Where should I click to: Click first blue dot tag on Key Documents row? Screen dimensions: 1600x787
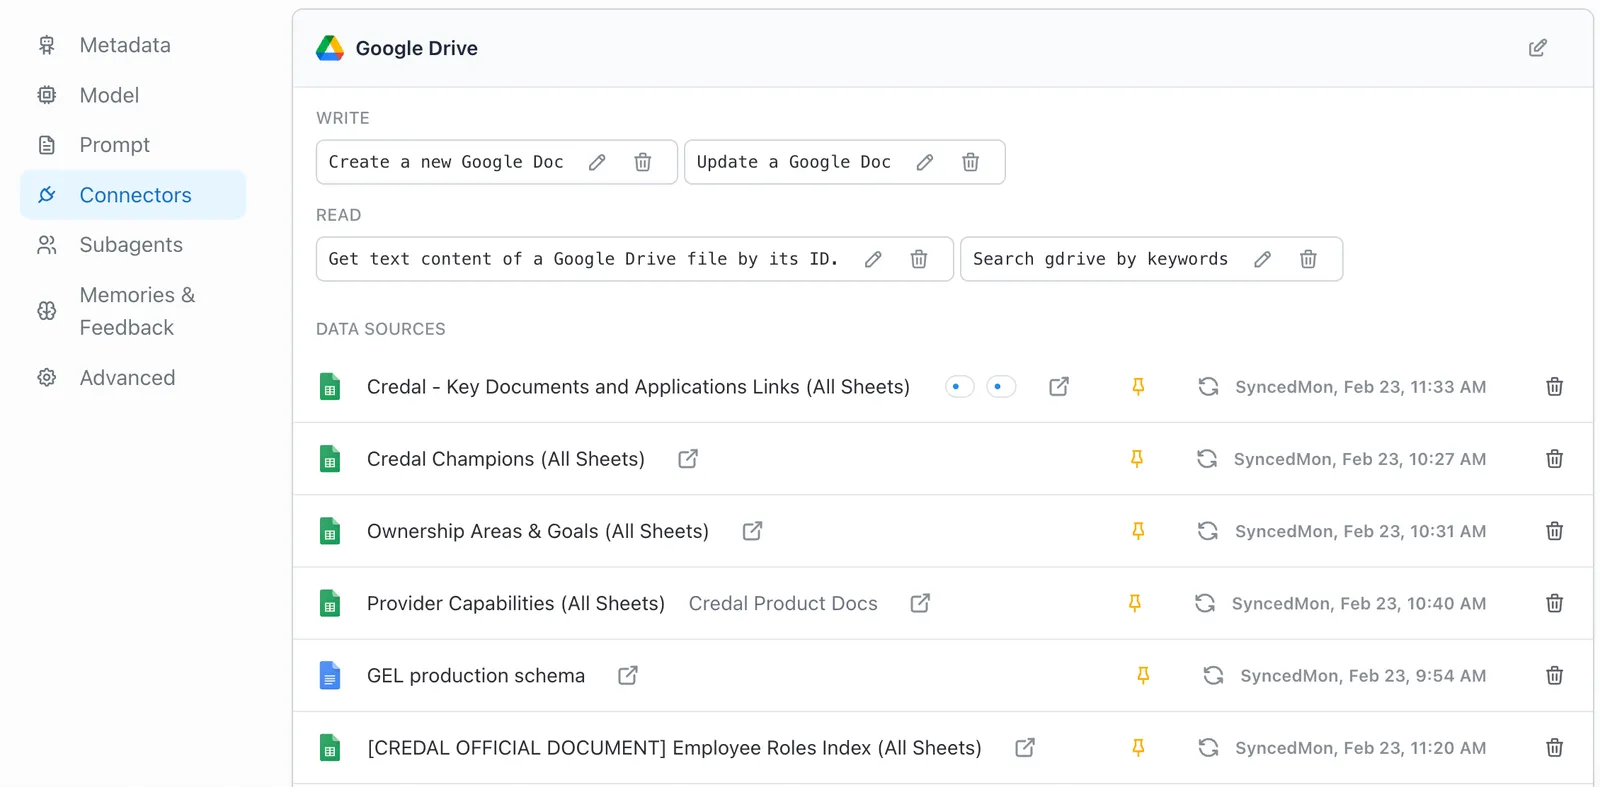point(959,387)
